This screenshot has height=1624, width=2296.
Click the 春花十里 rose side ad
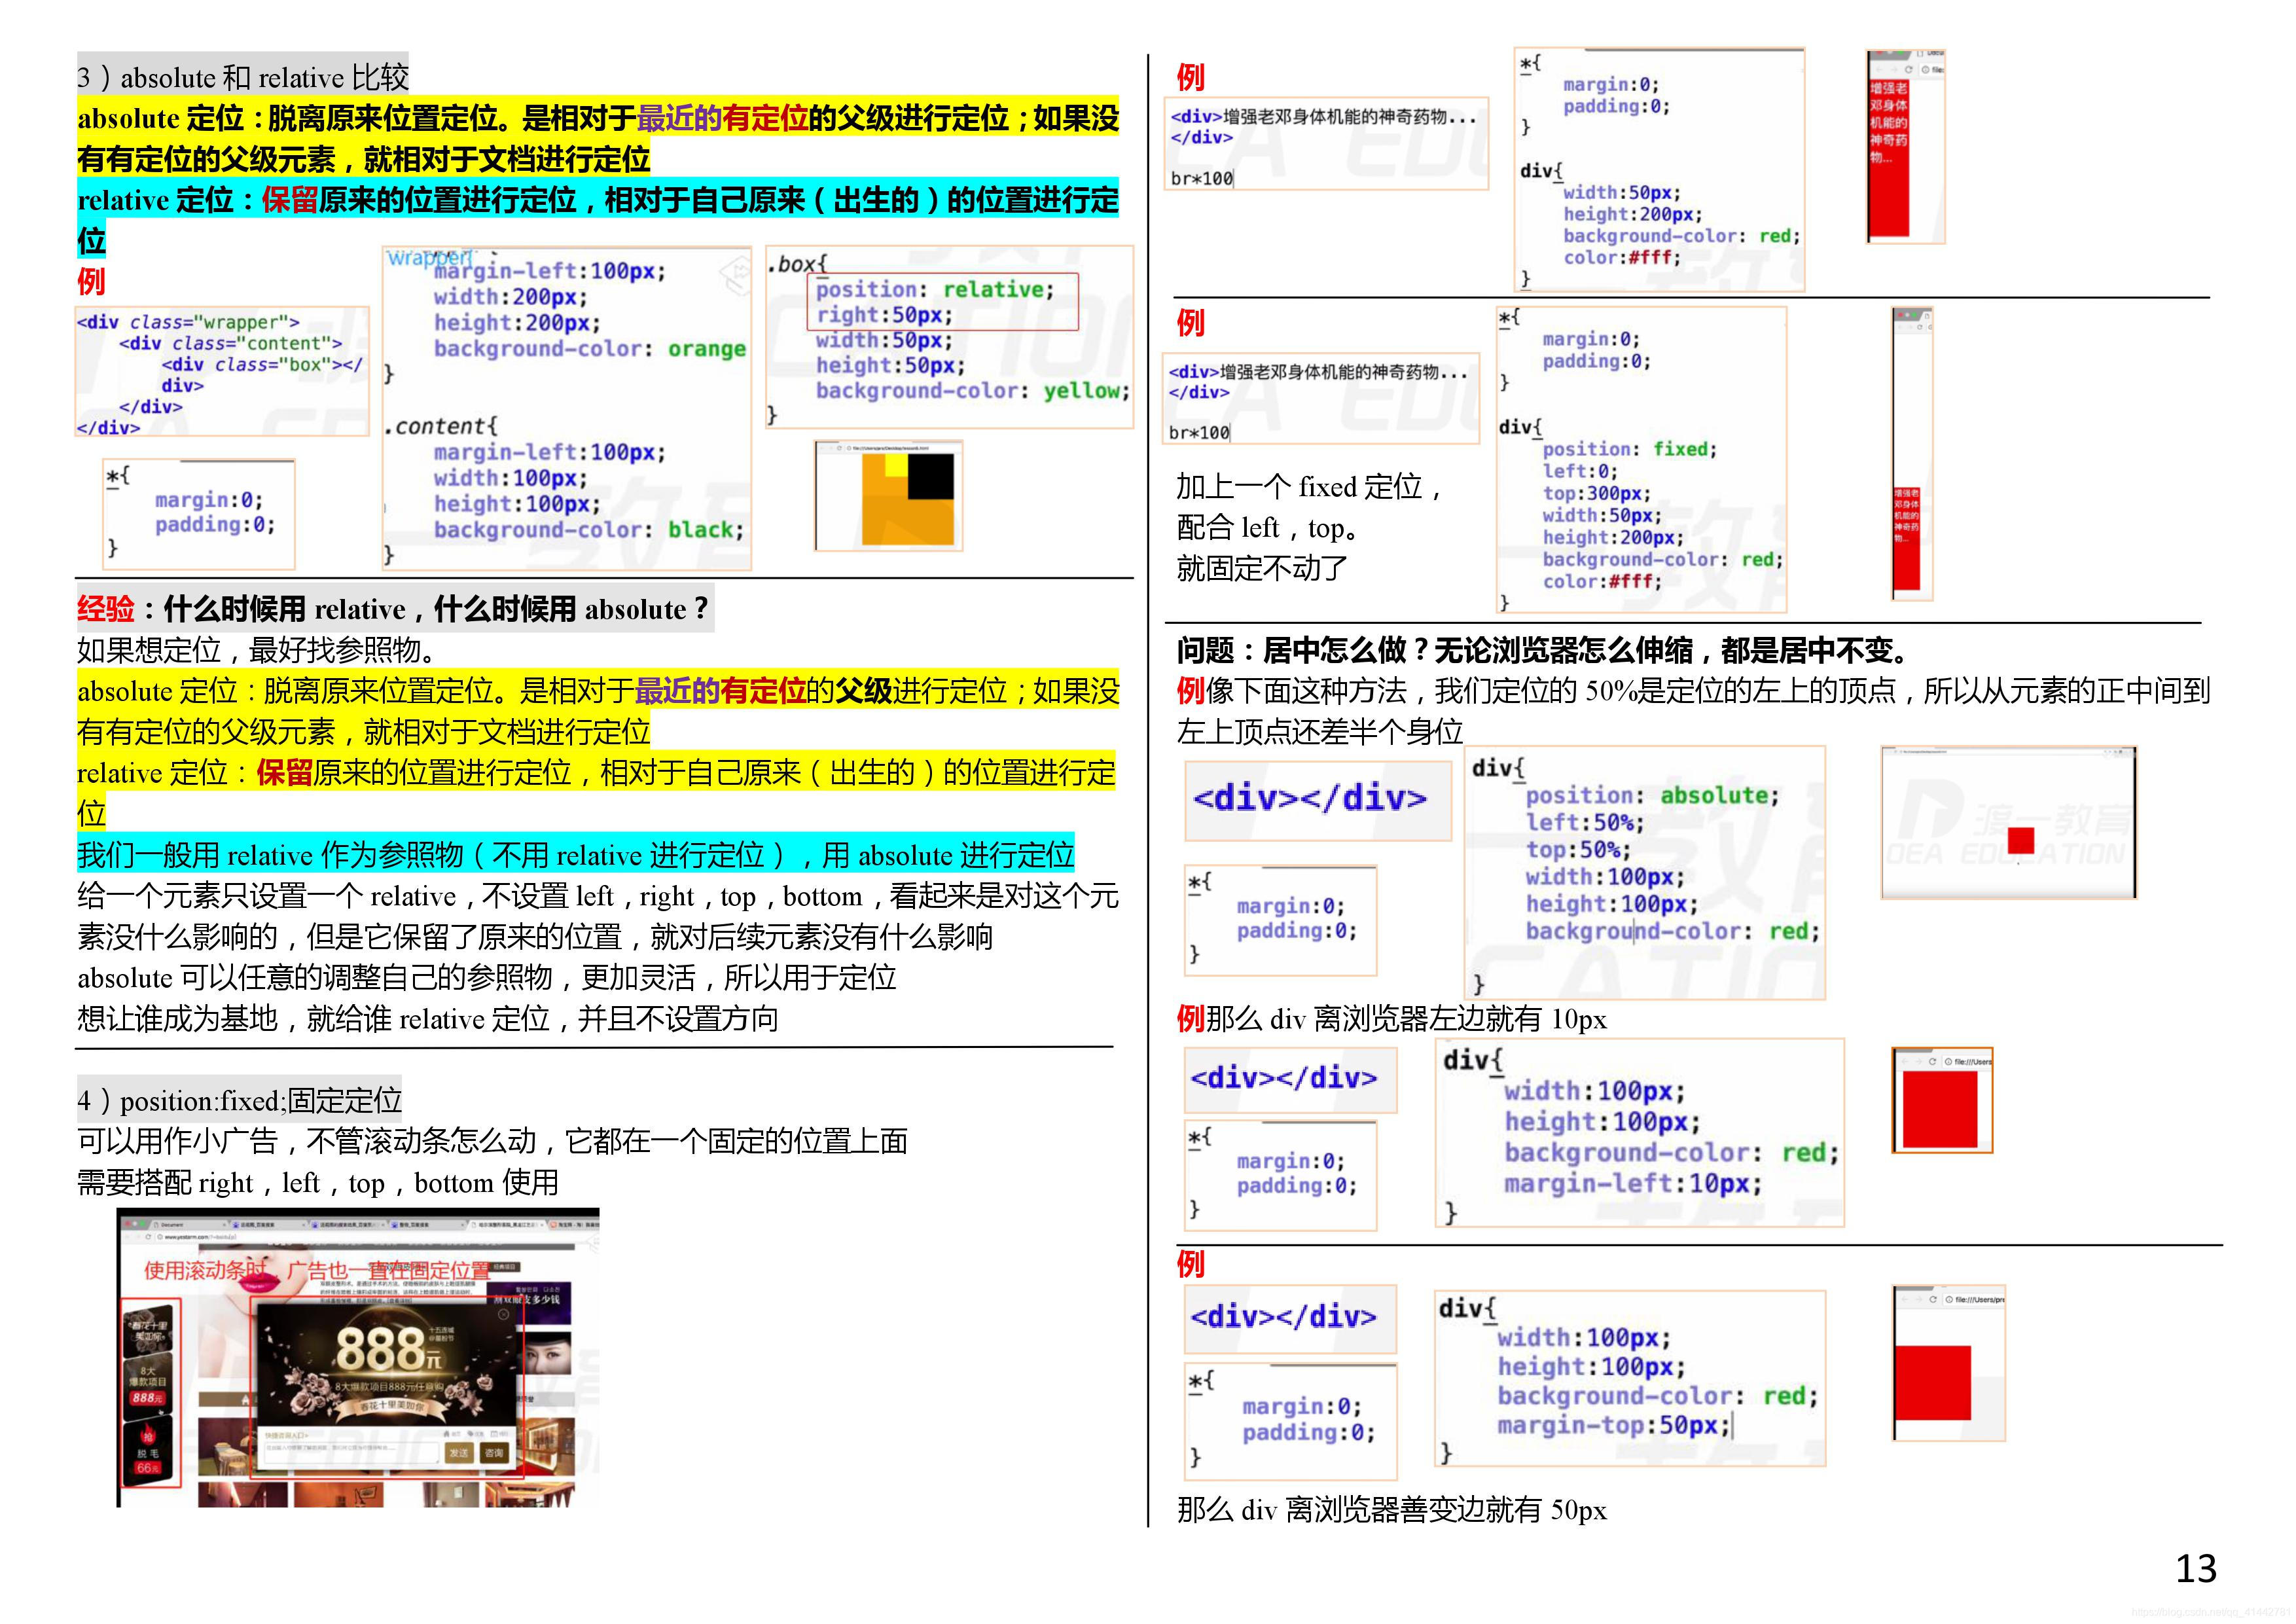[148, 1331]
